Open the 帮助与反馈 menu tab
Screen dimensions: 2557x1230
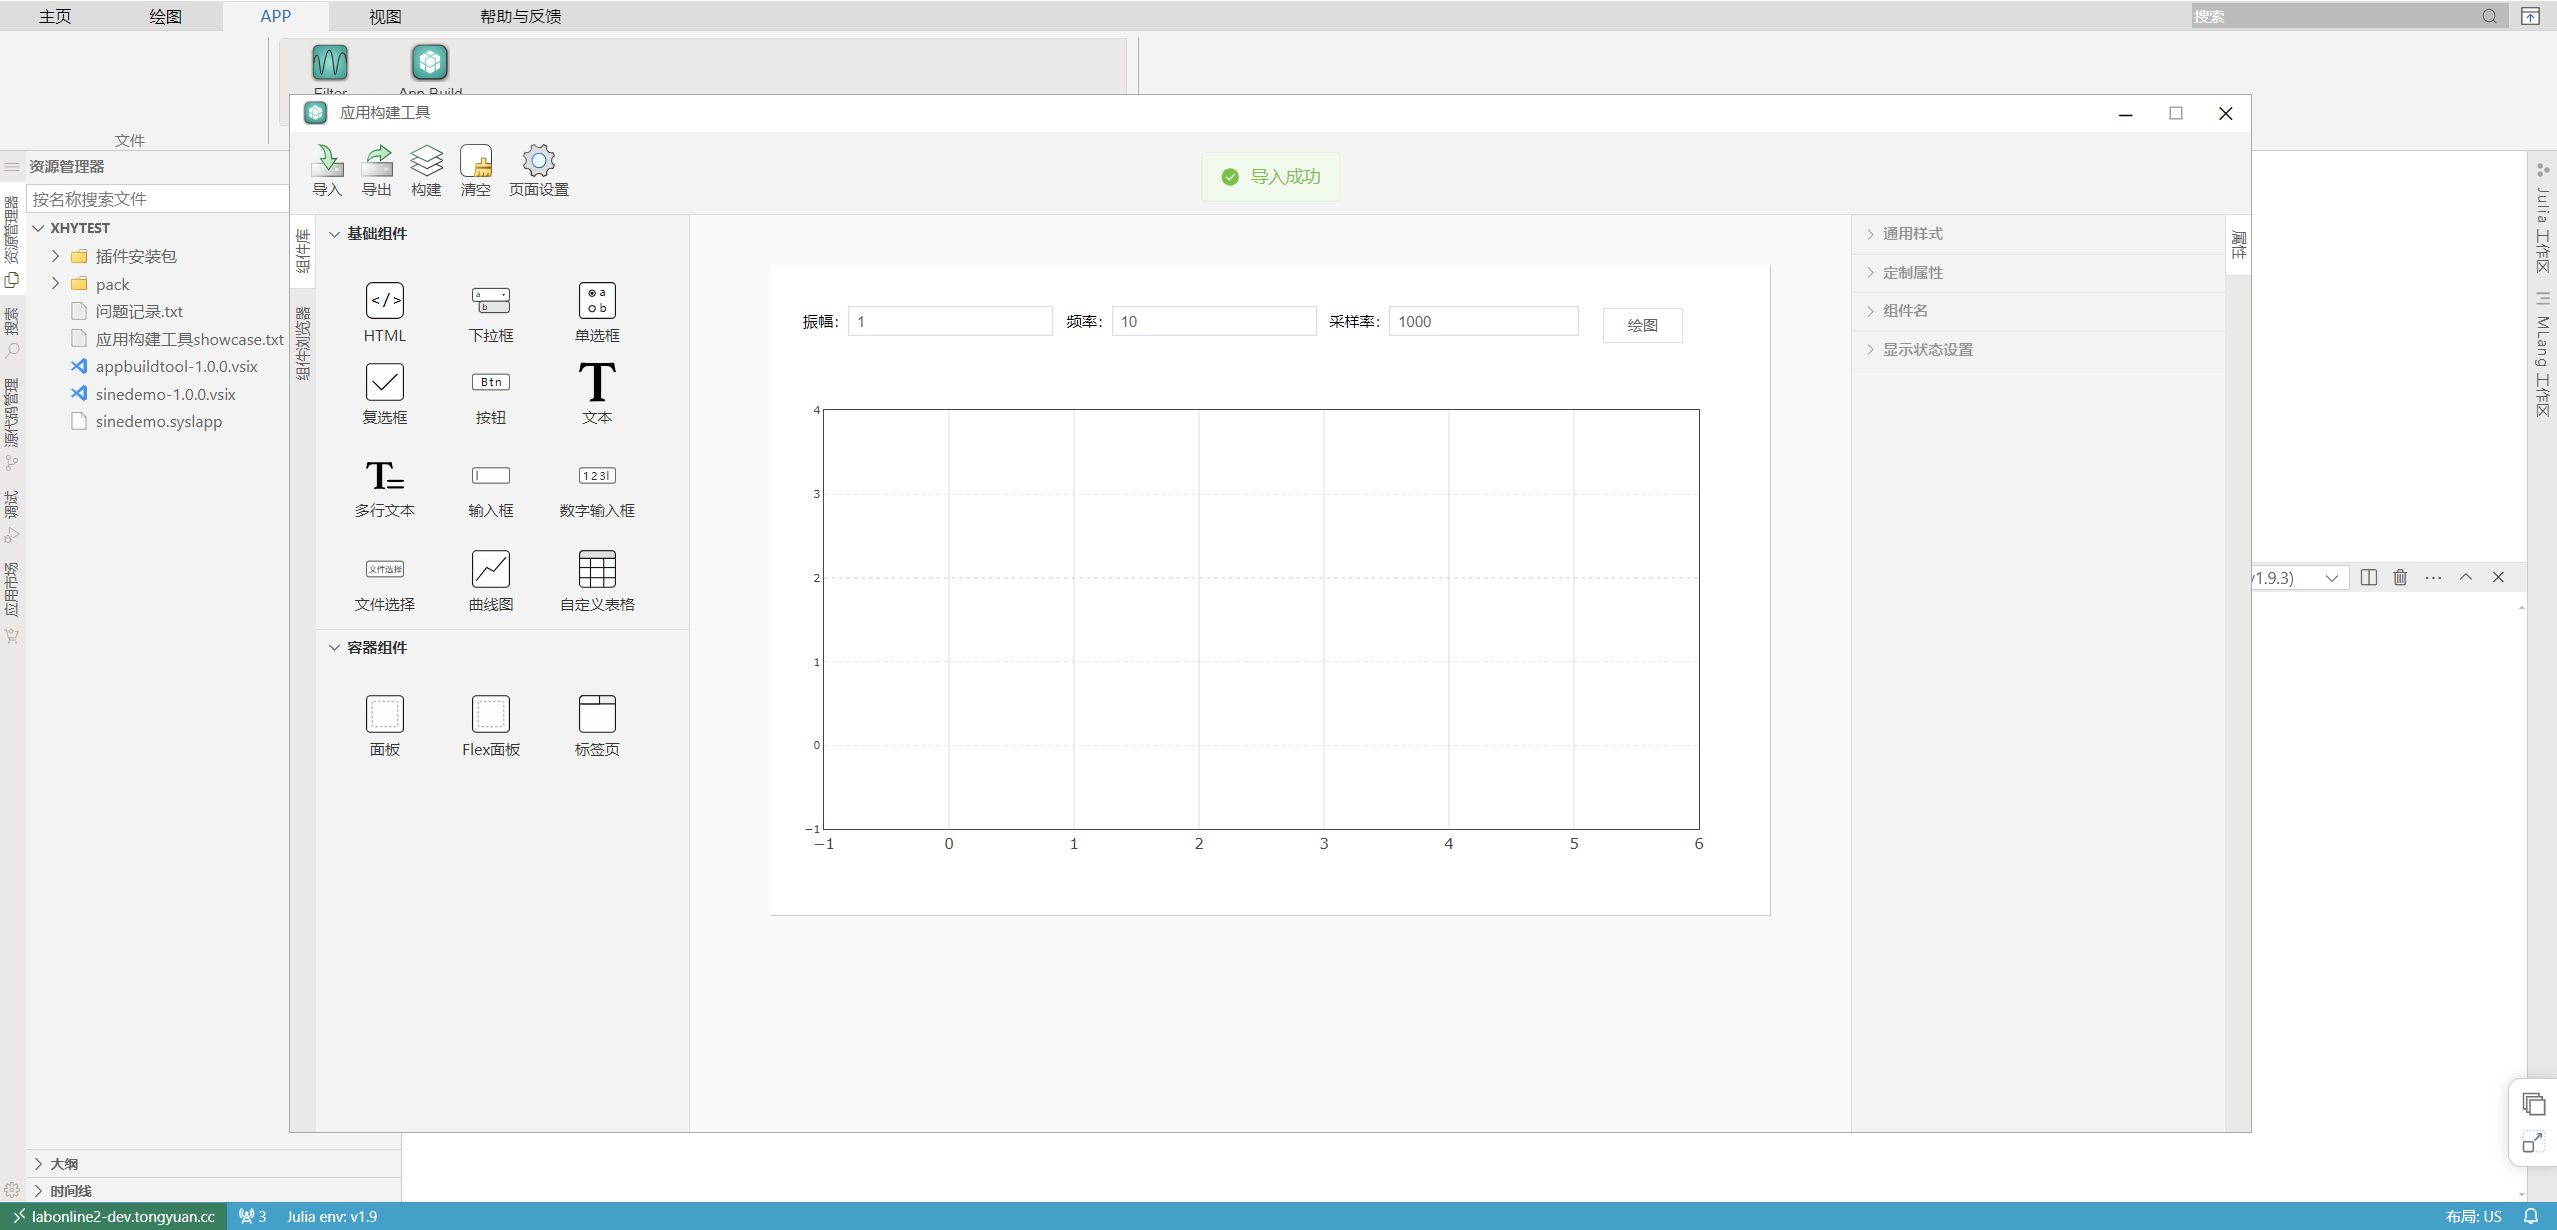(x=520, y=16)
